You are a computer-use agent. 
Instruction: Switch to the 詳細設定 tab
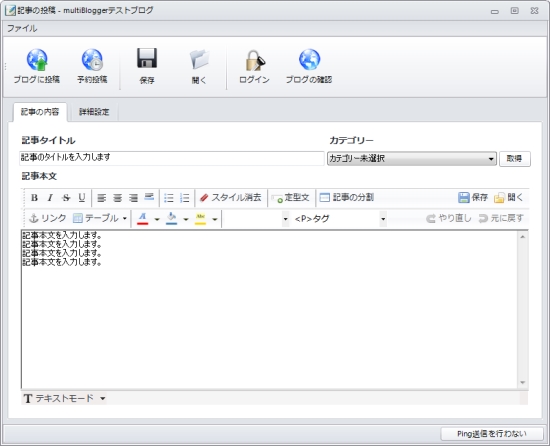coord(94,112)
